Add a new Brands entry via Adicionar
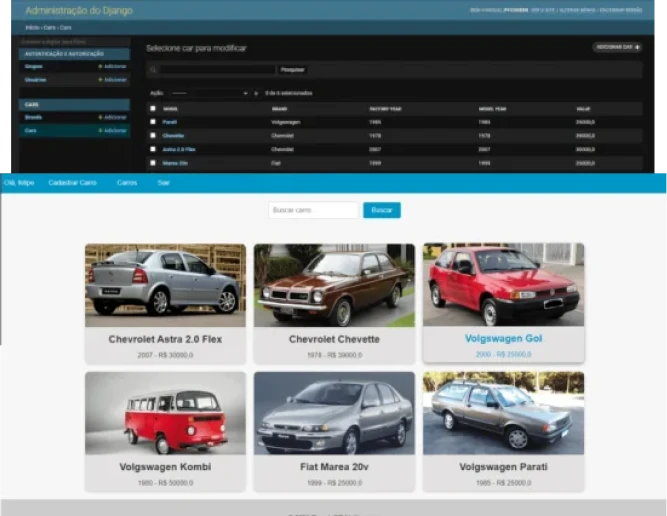 (x=112, y=117)
